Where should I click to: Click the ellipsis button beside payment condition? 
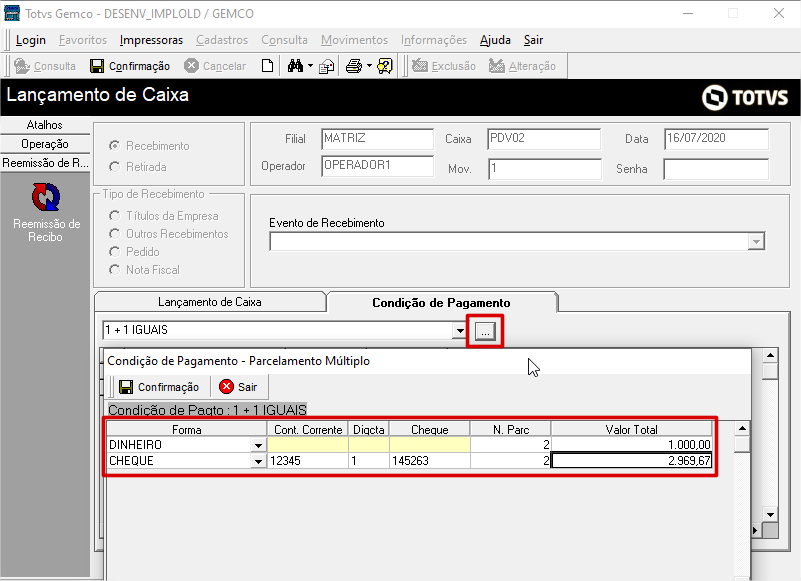pos(485,331)
